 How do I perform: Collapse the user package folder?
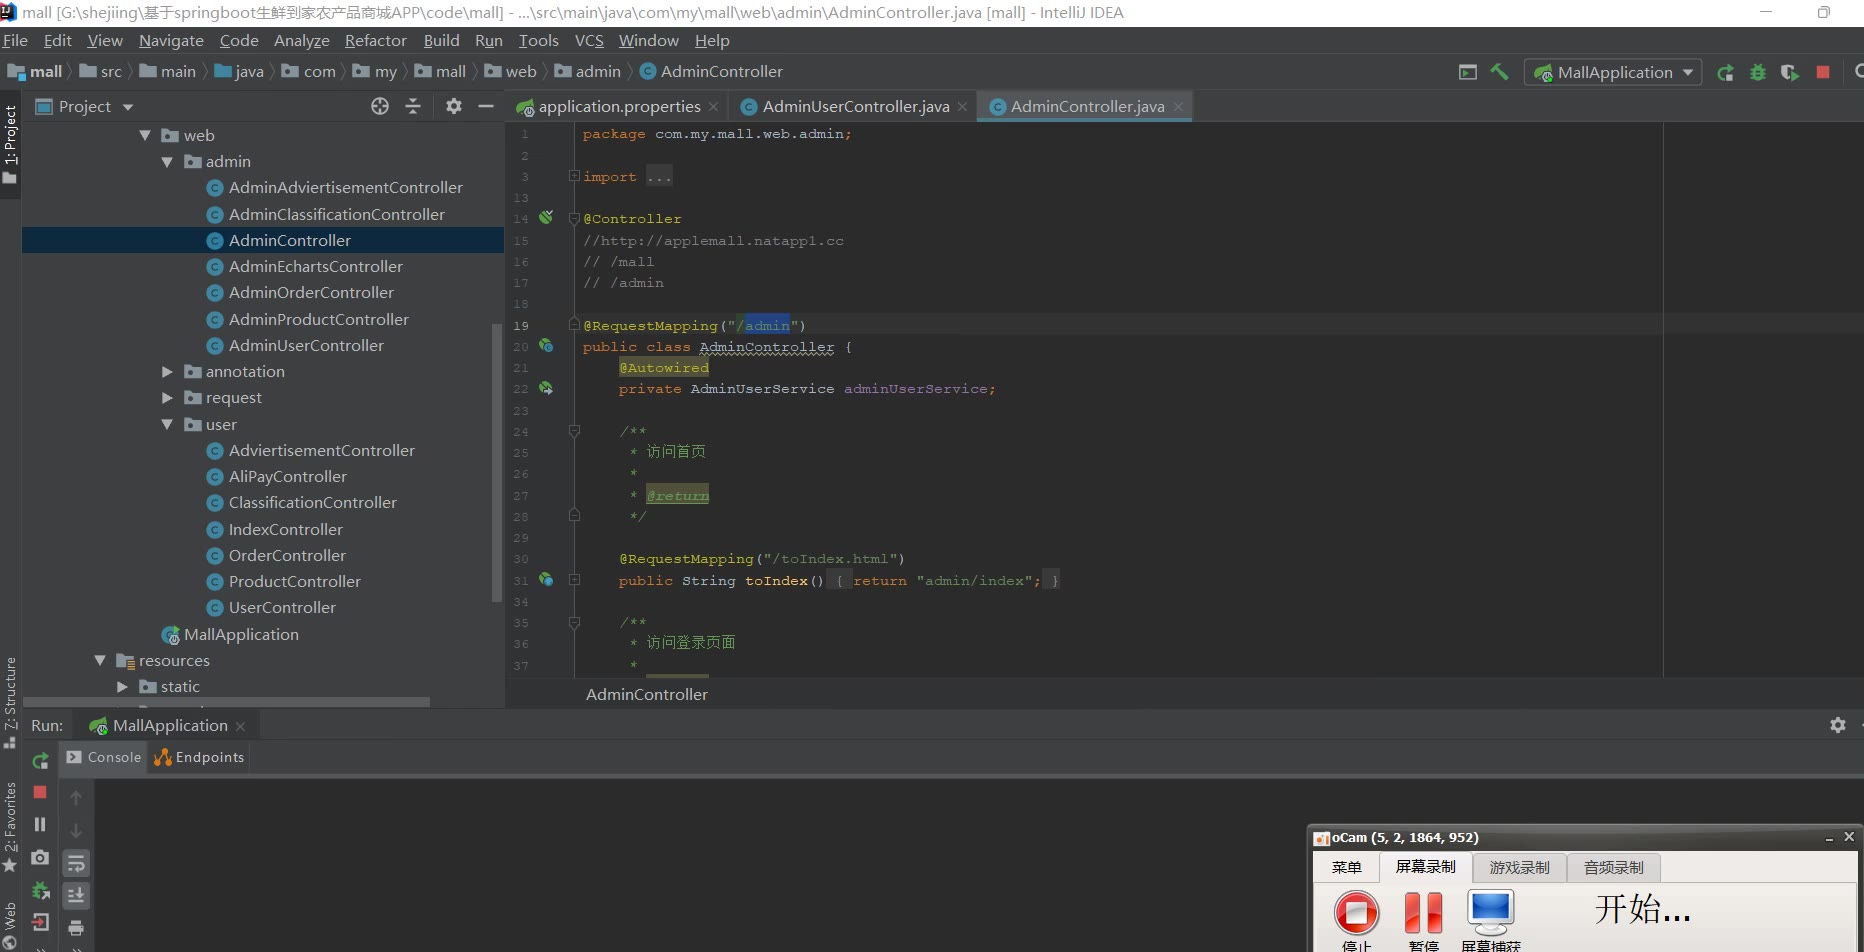(167, 425)
